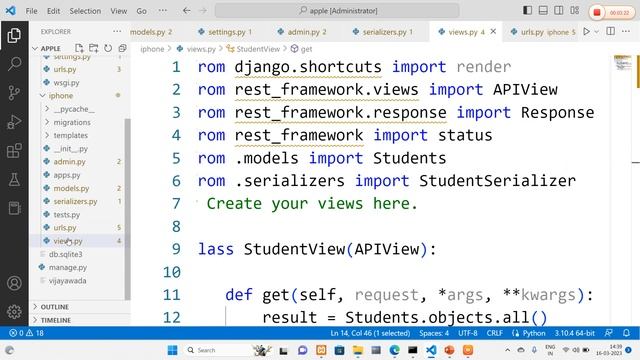Click StudentView in breadcrumb
This screenshot has height=360, width=640.
(258, 49)
